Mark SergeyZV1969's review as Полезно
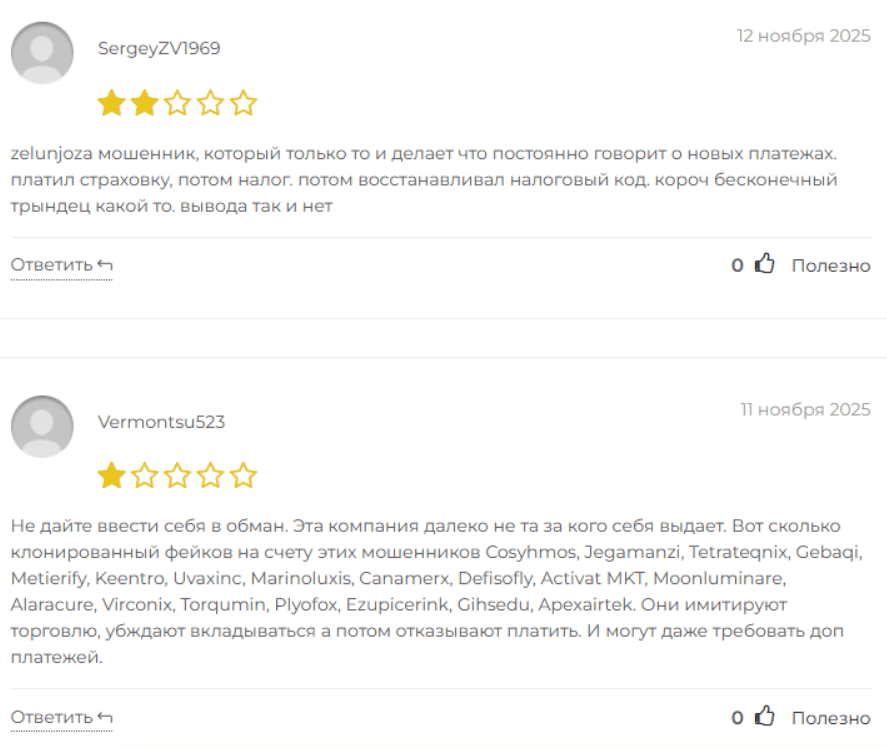This screenshot has width=887, height=749. [831, 265]
